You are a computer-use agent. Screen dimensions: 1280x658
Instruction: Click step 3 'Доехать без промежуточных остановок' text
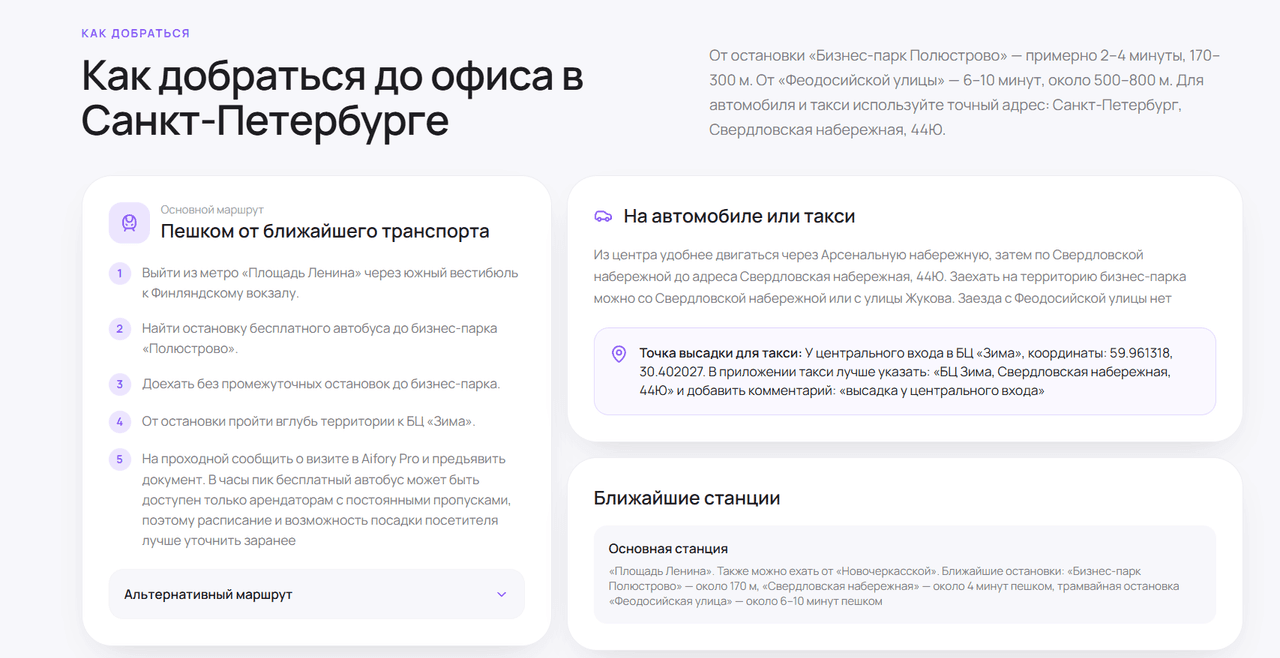321,384
